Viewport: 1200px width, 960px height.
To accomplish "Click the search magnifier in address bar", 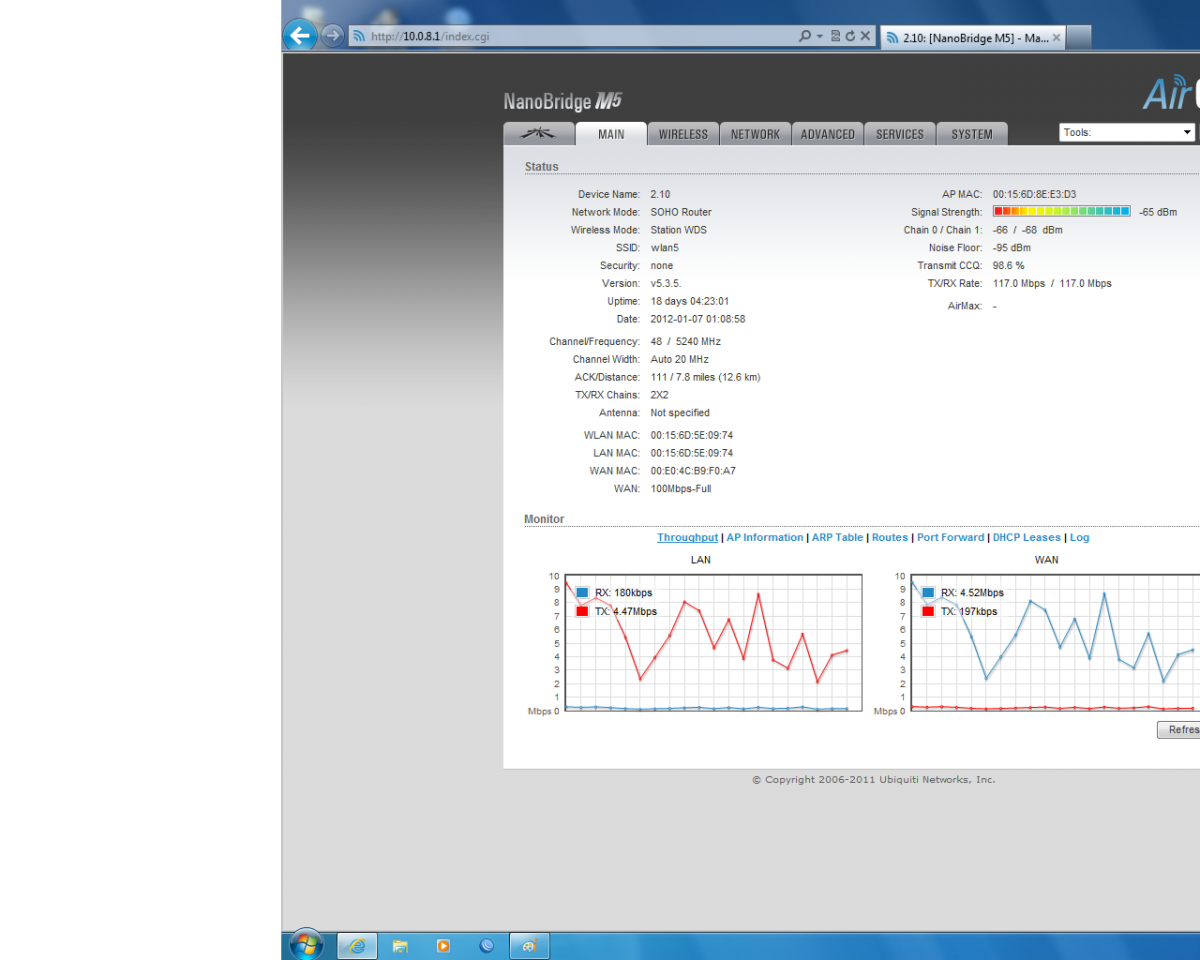I will click(805, 36).
